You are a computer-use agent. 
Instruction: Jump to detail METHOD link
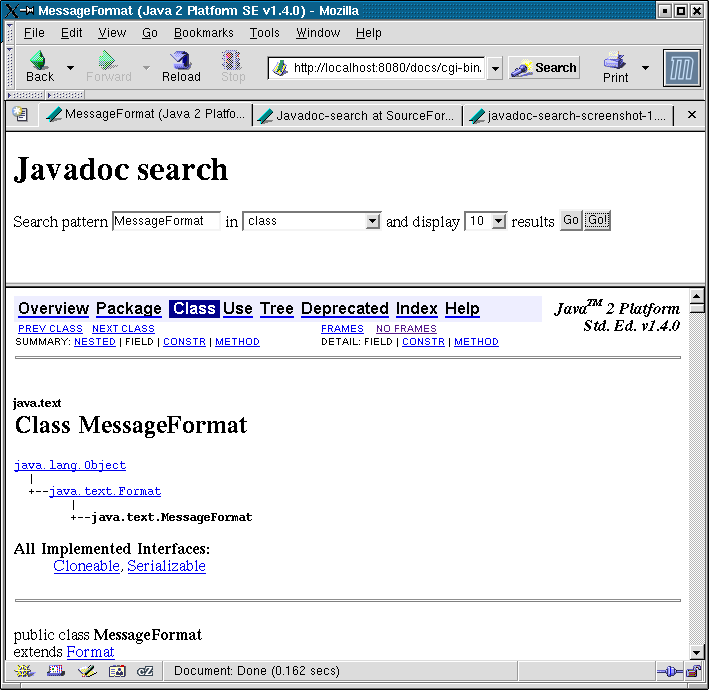coord(476,342)
